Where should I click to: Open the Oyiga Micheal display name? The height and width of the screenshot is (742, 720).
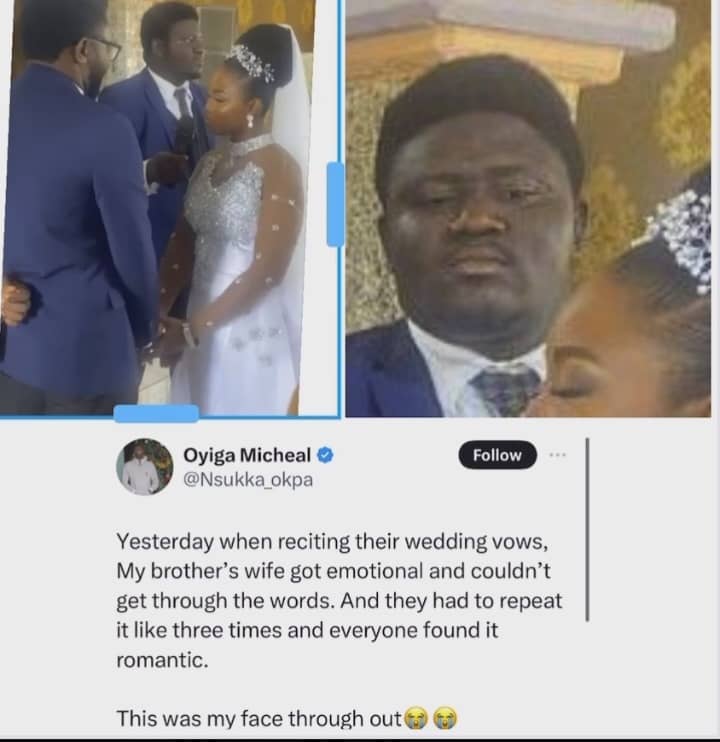[x=247, y=455]
